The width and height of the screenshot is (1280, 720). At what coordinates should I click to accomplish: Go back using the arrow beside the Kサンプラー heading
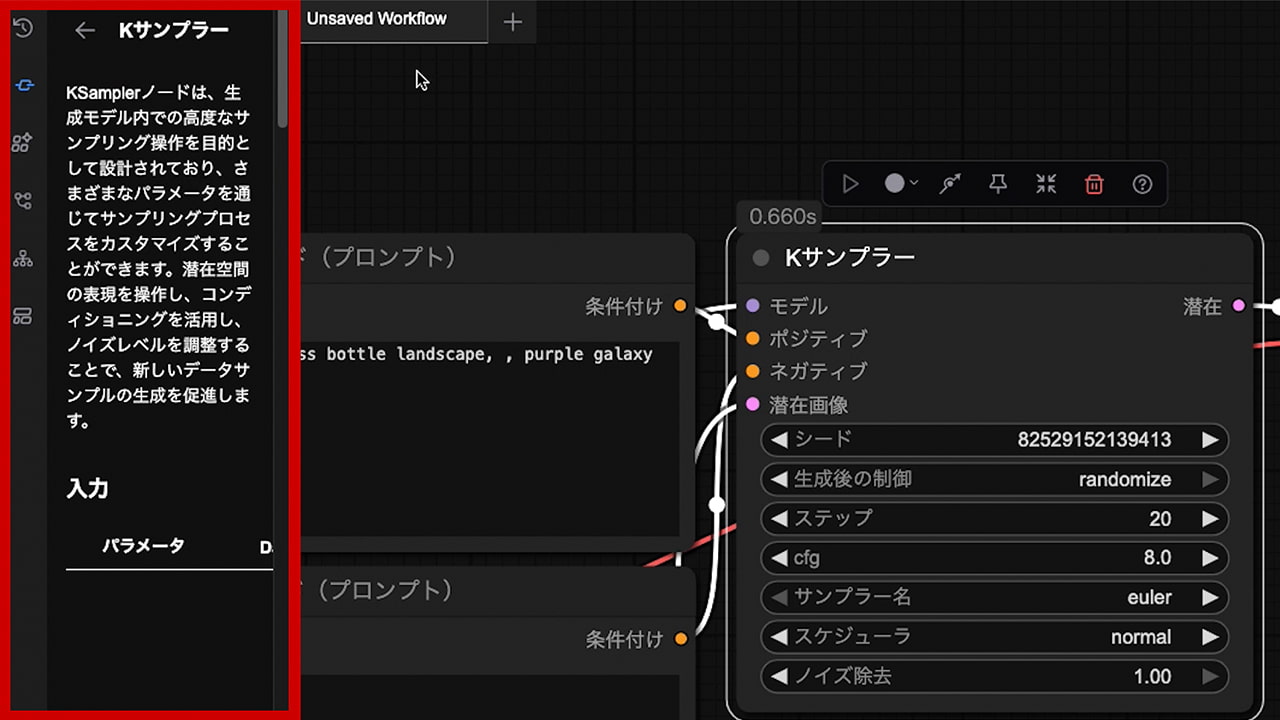coord(85,30)
